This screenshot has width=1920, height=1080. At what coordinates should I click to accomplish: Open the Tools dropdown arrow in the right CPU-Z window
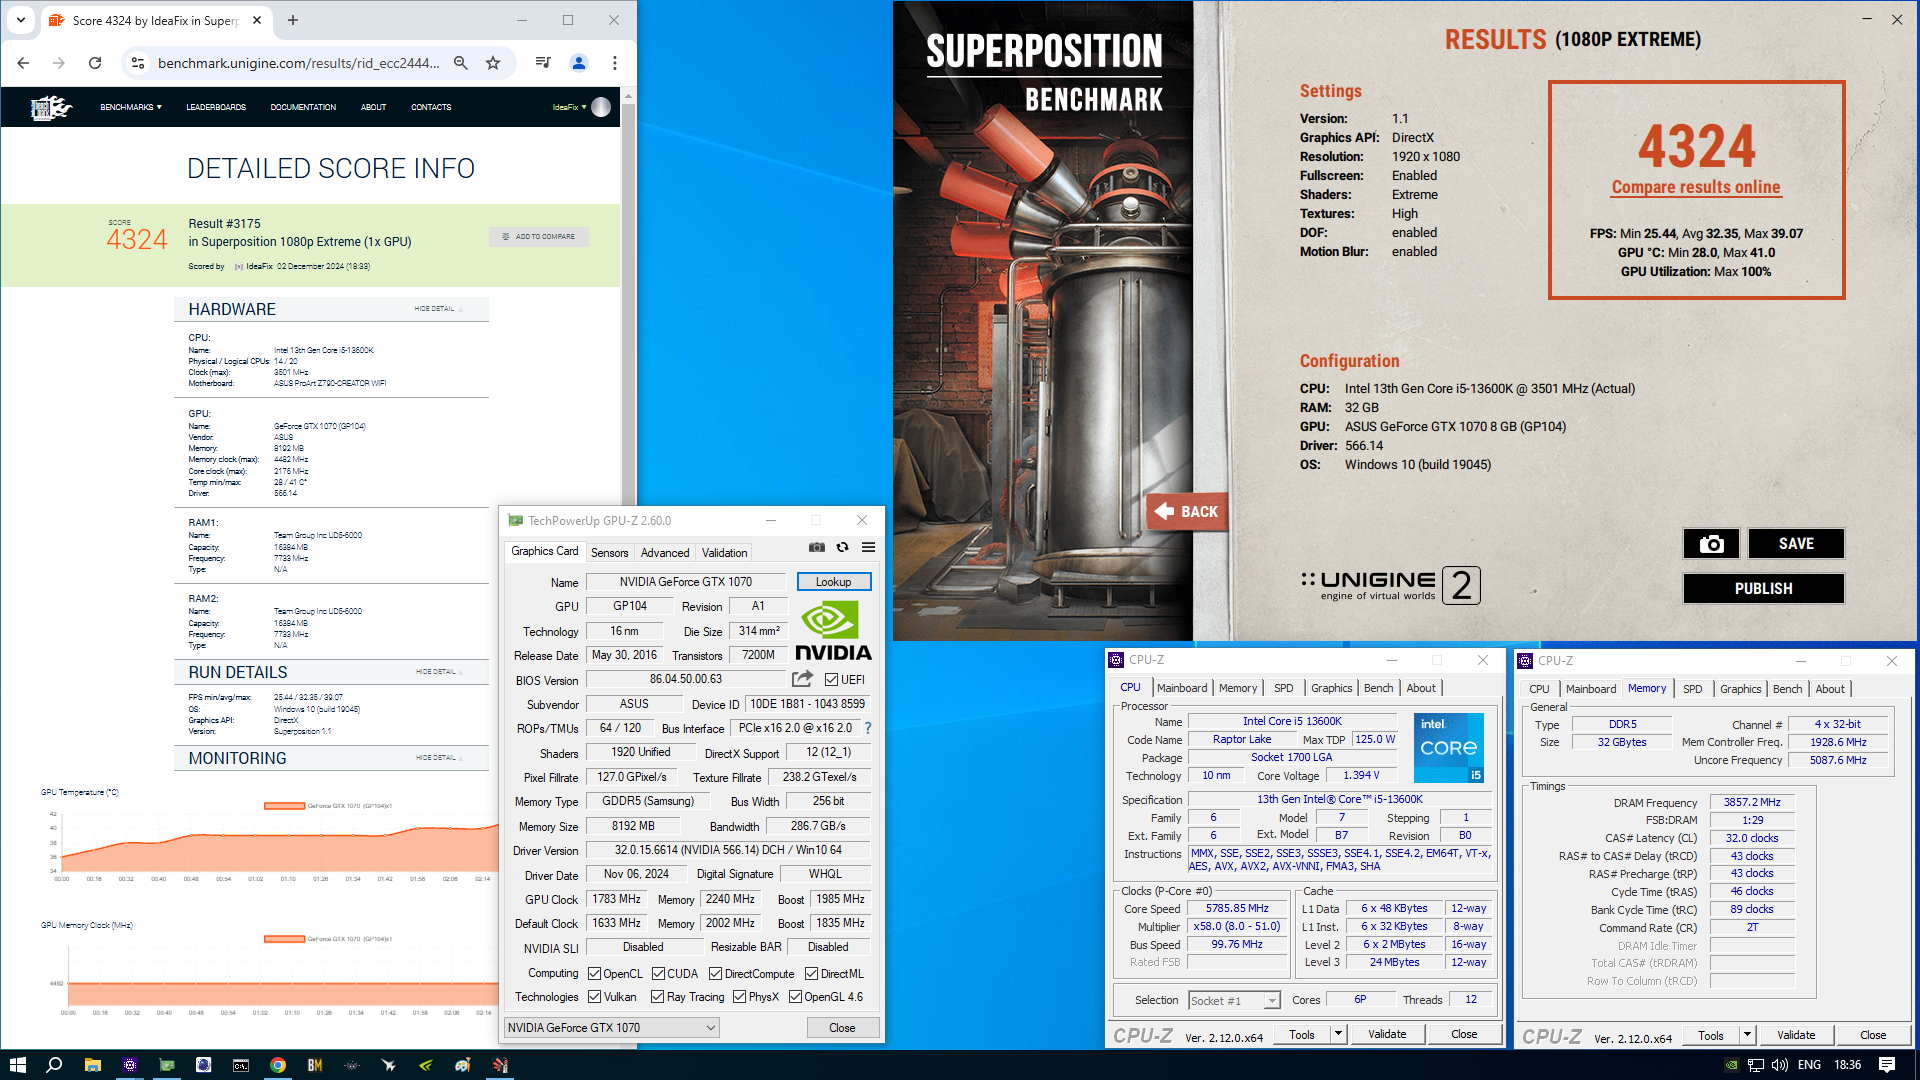pyautogui.click(x=1747, y=1036)
